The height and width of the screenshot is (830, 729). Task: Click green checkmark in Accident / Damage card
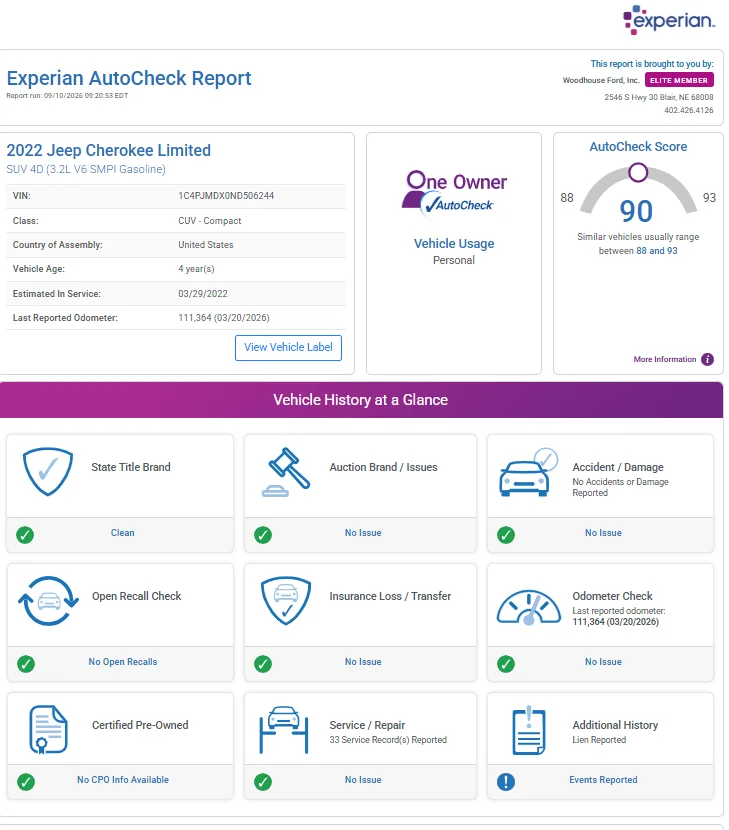tap(506, 535)
